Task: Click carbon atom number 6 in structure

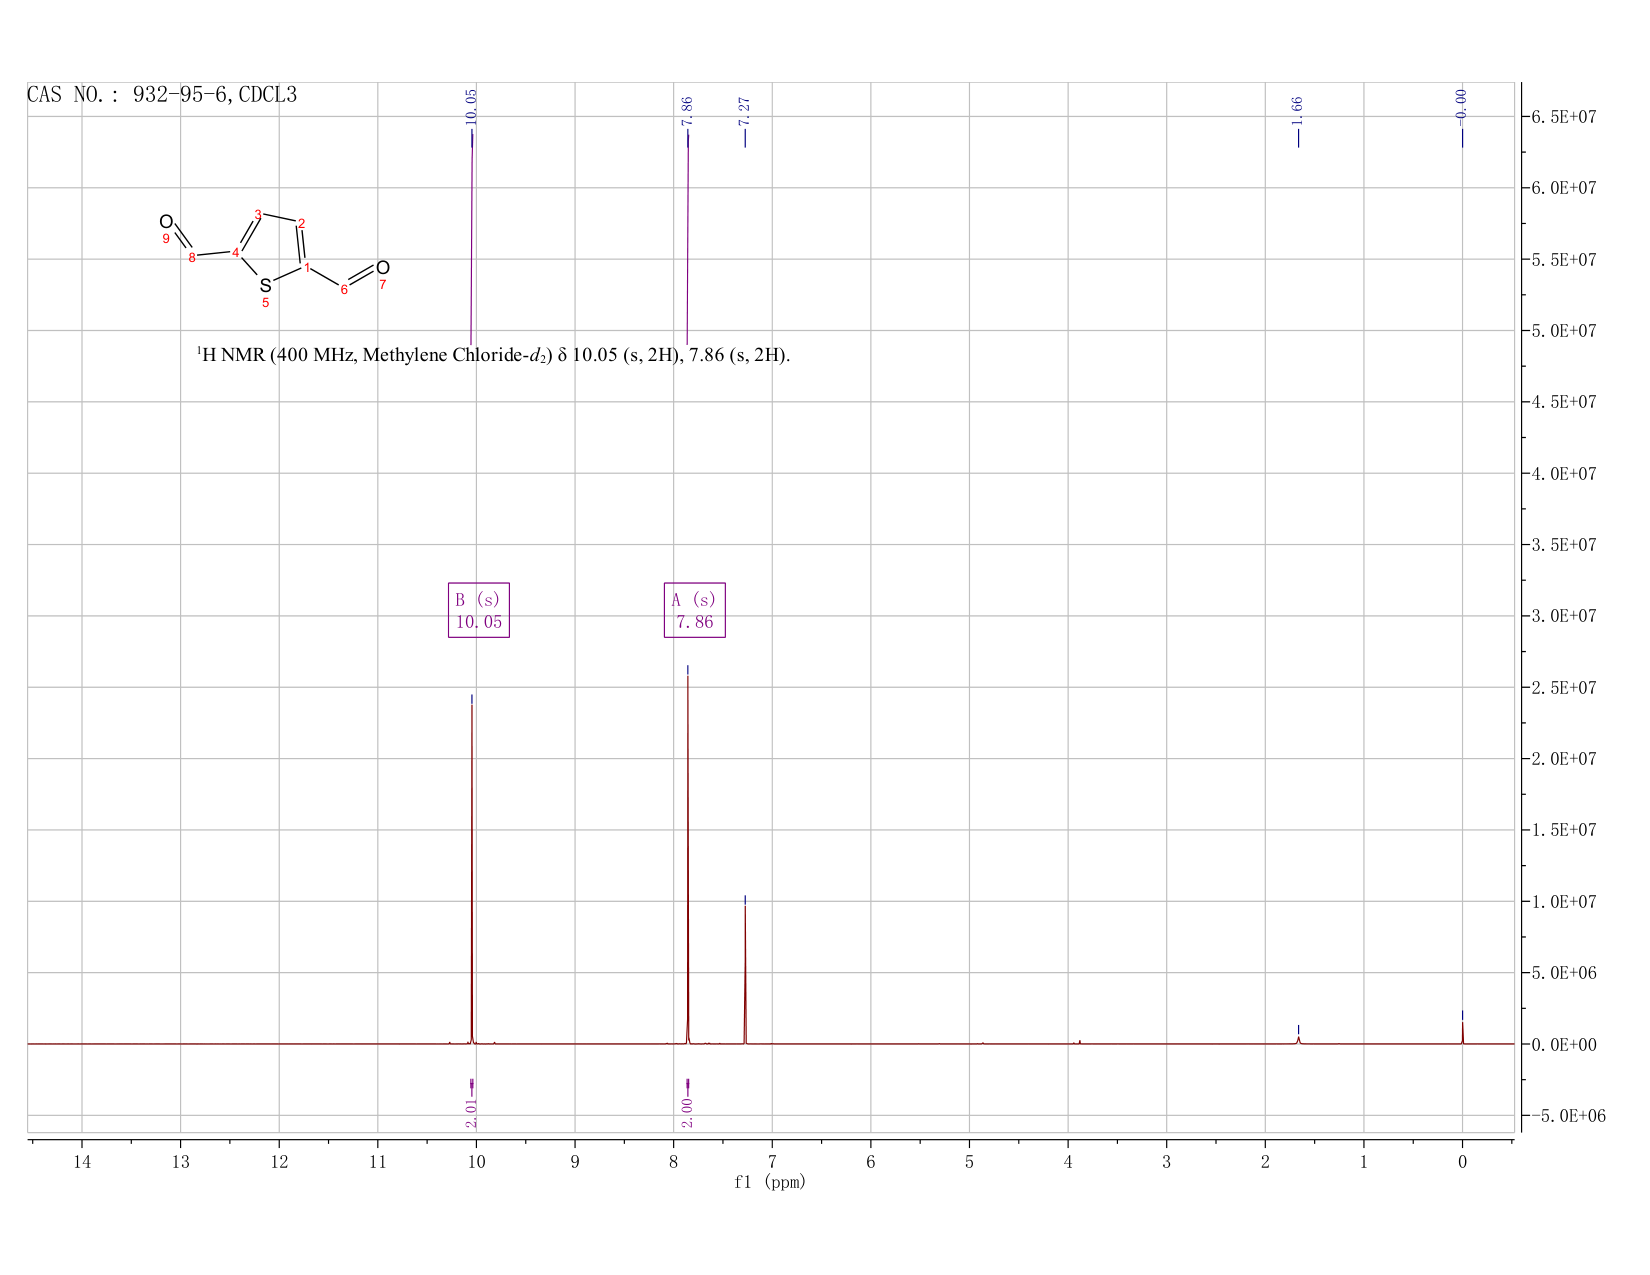Action: (x=344, y=290)
